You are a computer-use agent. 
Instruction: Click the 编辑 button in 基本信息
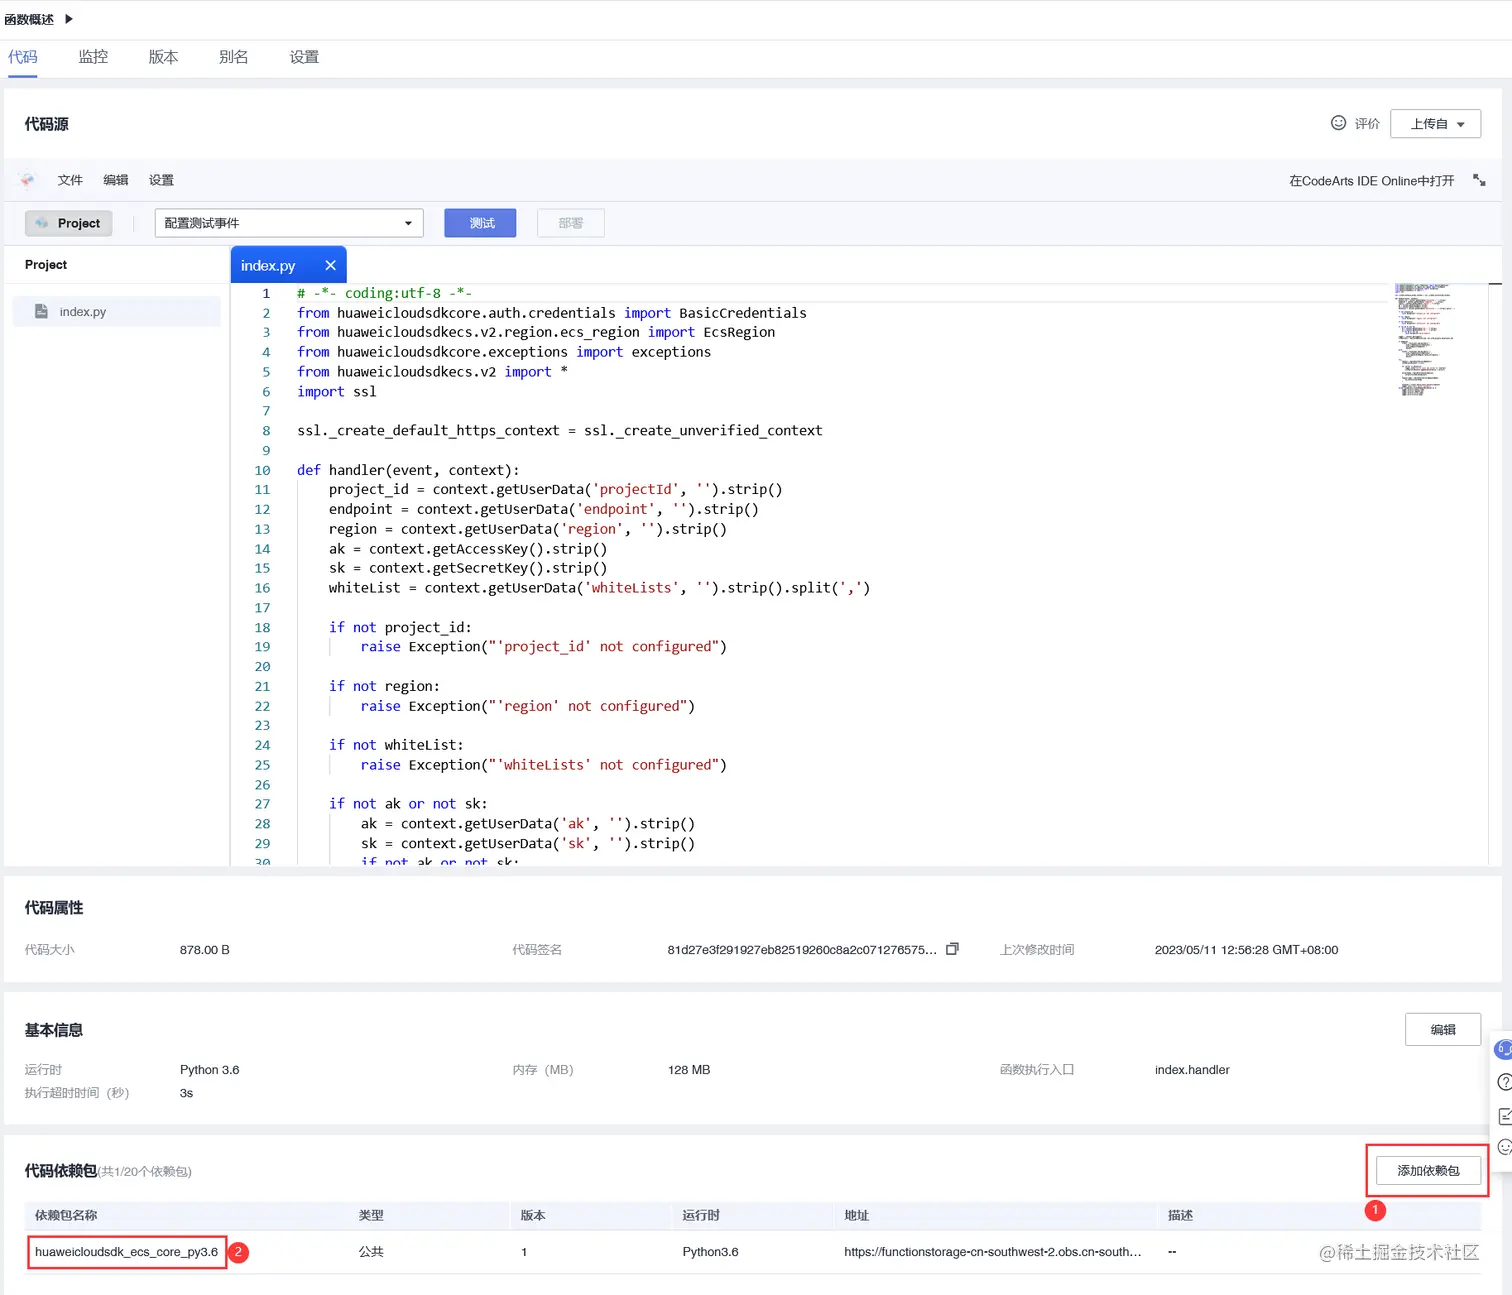[1442, 1030]
